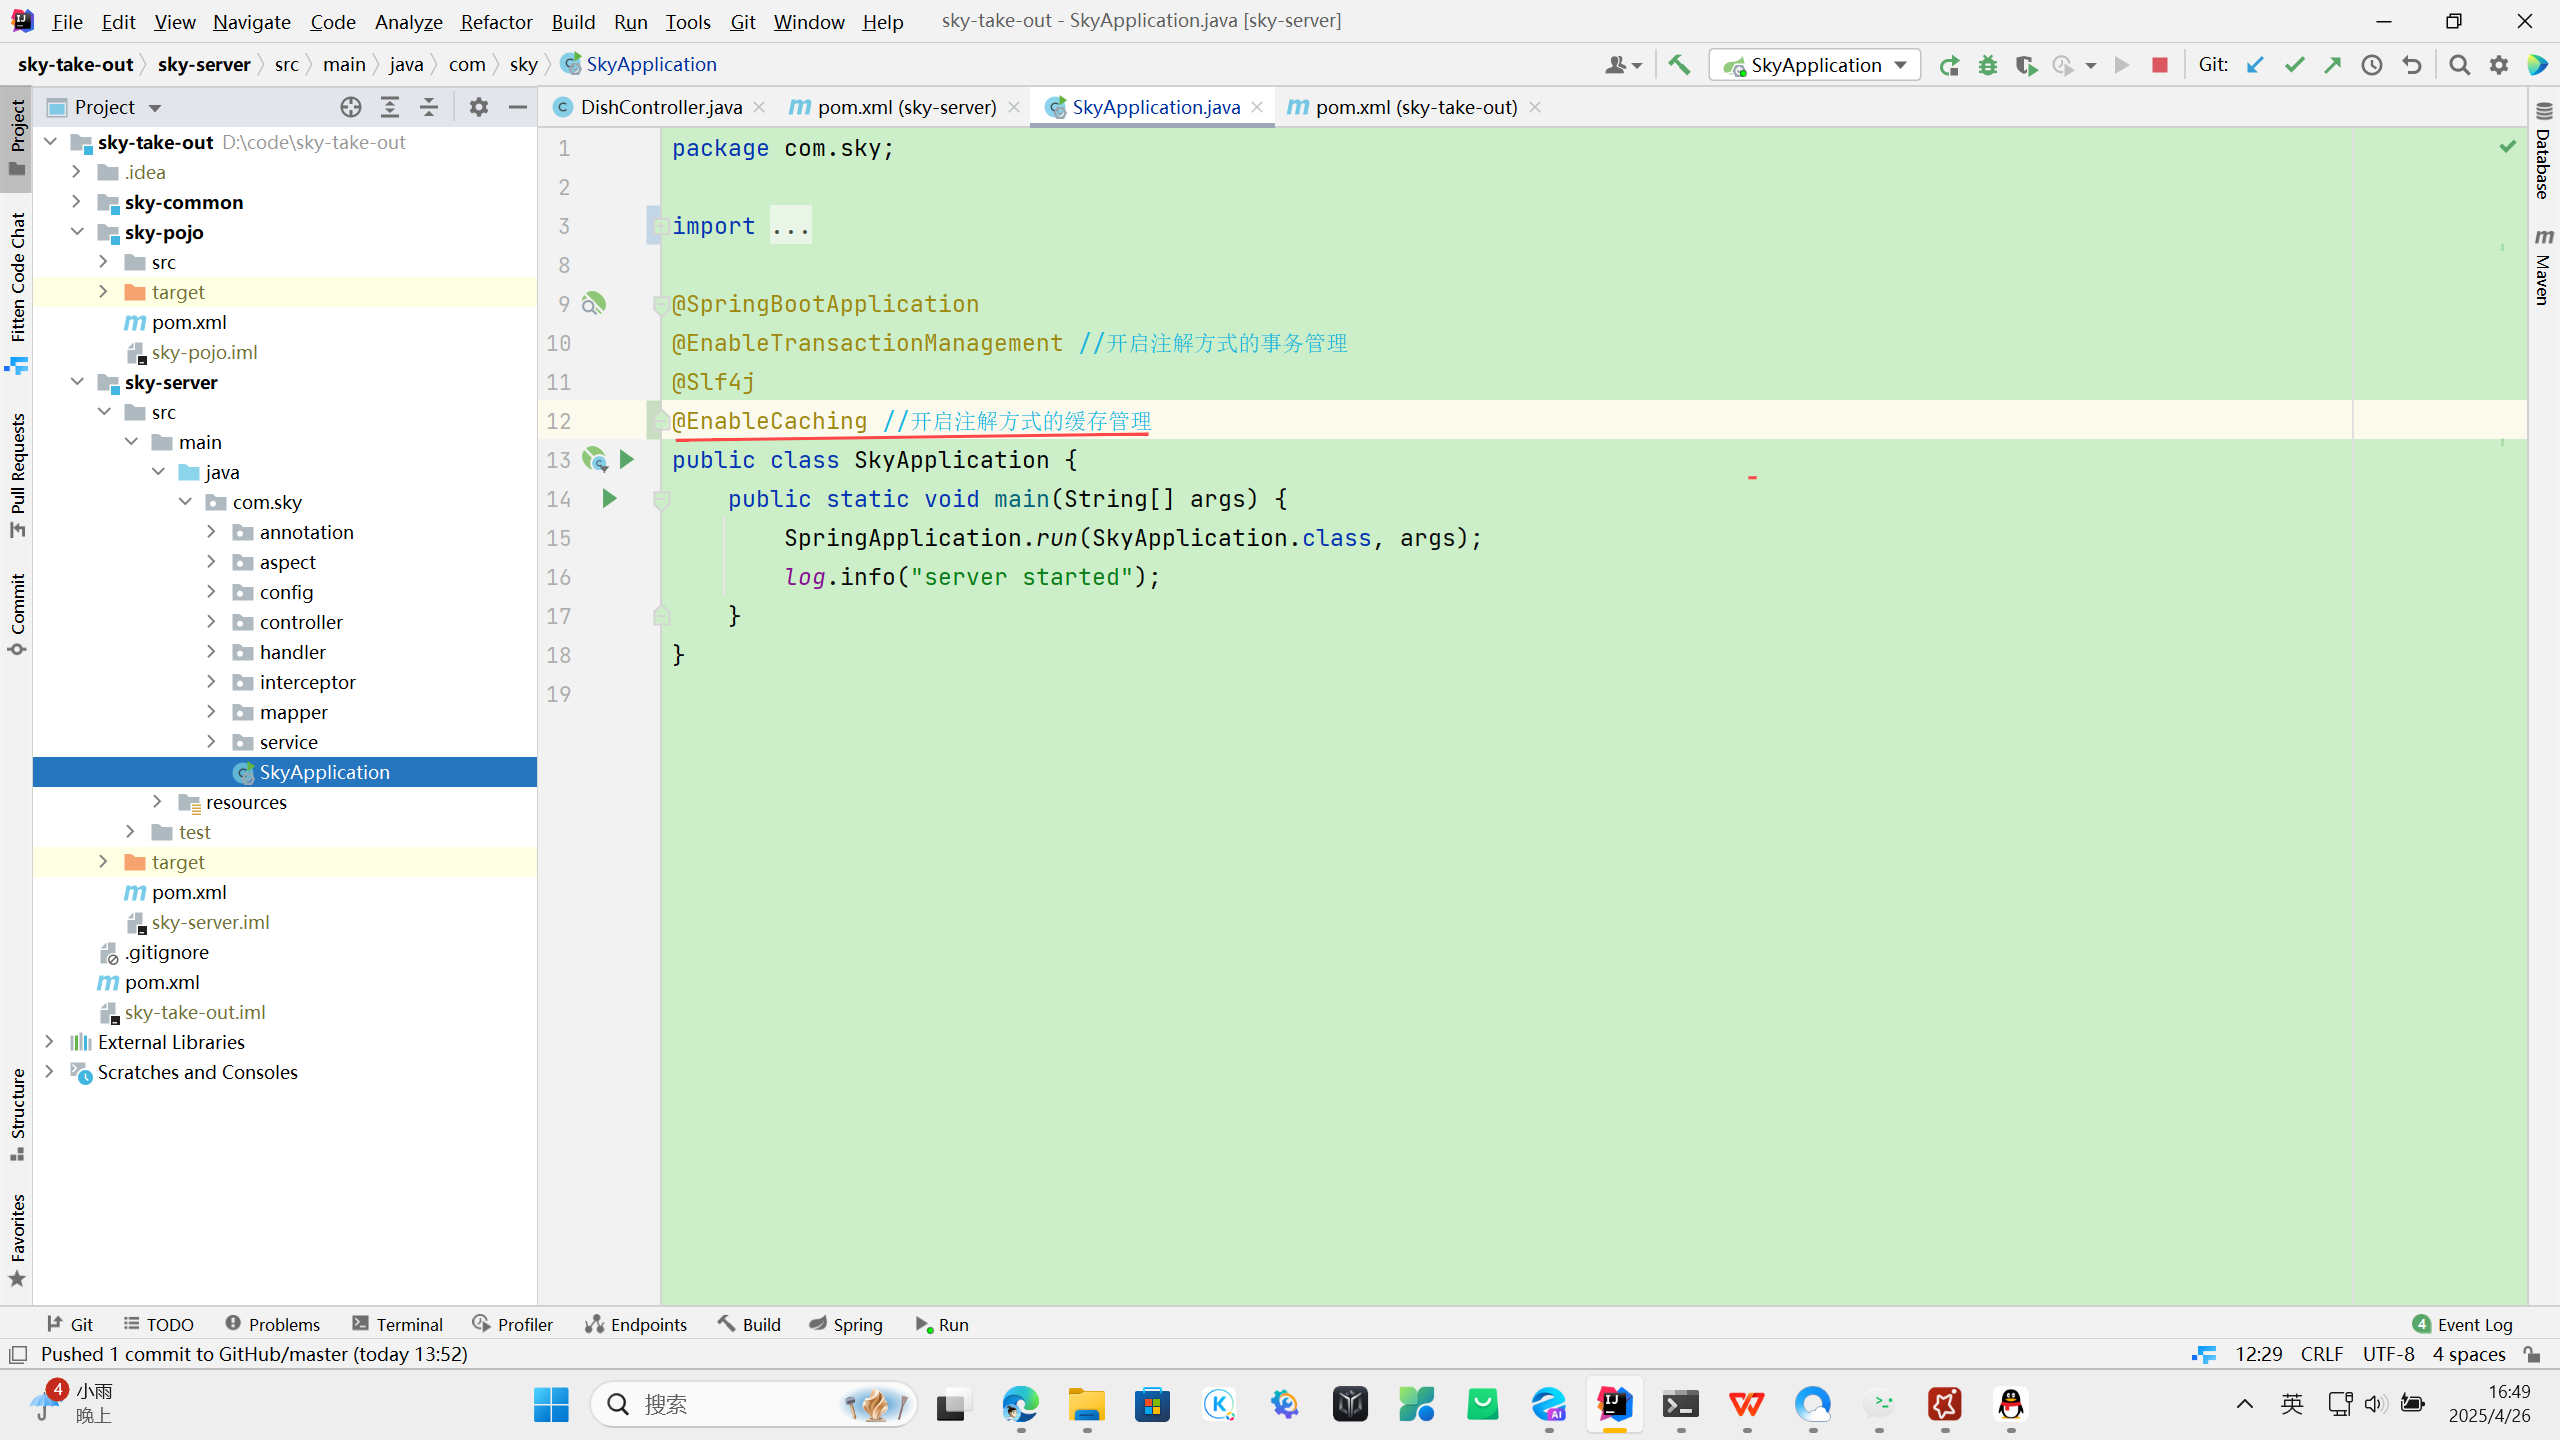The width and height of the screenshot is (2560, 1440).
Task: Expand the controller package node
Action: [x=211, y=622]
